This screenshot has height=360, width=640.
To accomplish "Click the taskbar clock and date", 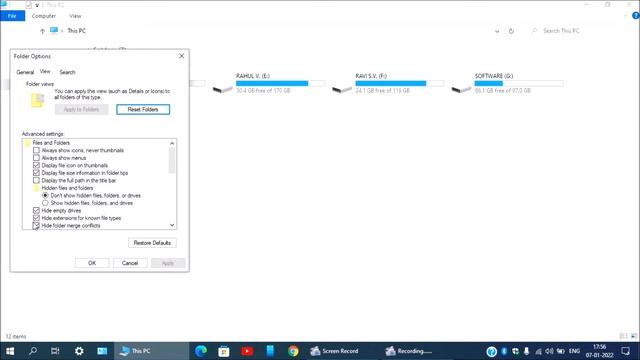I will tap(599, 351).
